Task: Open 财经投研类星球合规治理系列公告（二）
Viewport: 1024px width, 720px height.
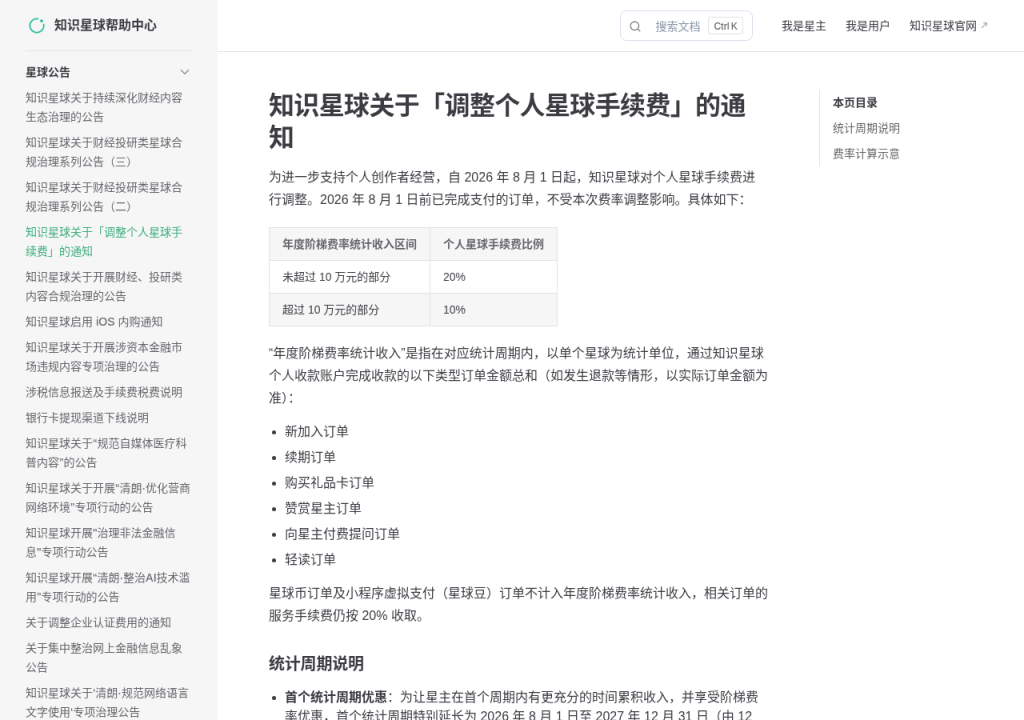Action: coord(104,197)
